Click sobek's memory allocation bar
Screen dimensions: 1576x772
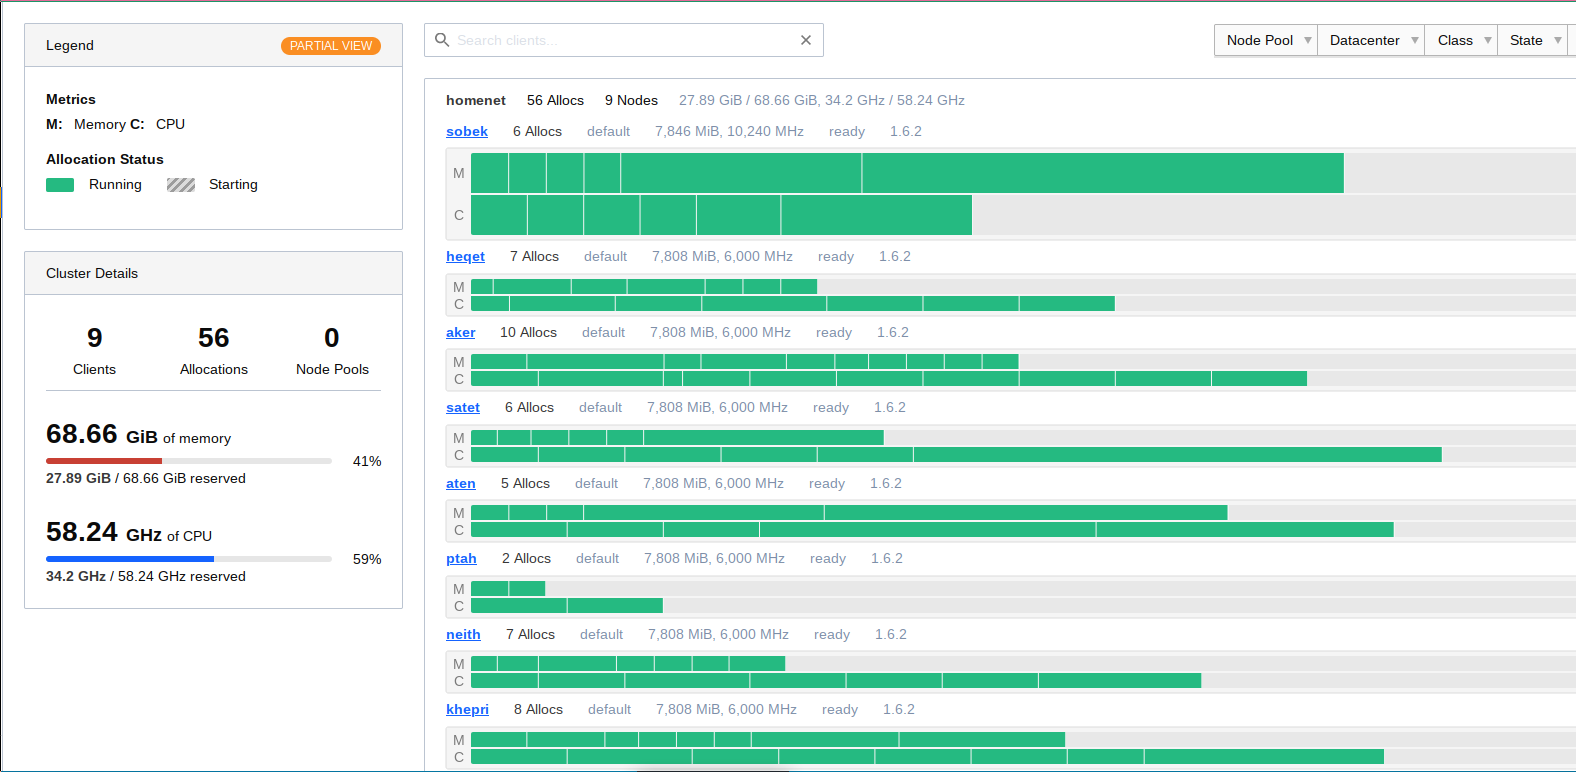click(907, 173)
